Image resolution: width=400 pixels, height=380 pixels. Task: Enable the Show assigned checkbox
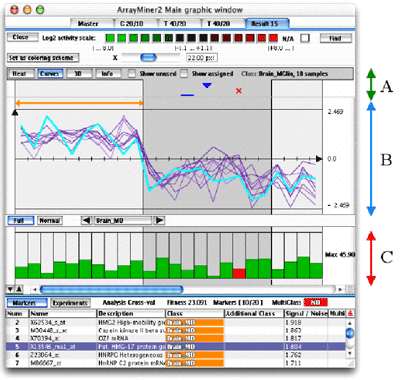(x=184, y=73)
